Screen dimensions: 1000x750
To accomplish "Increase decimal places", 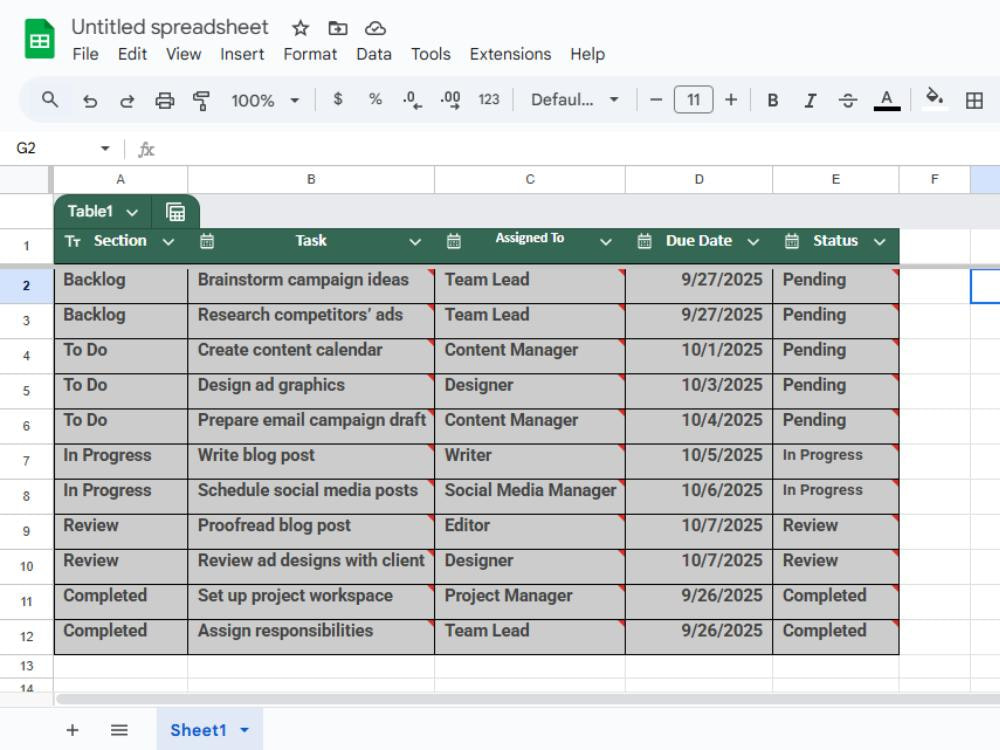I will 450,99.
